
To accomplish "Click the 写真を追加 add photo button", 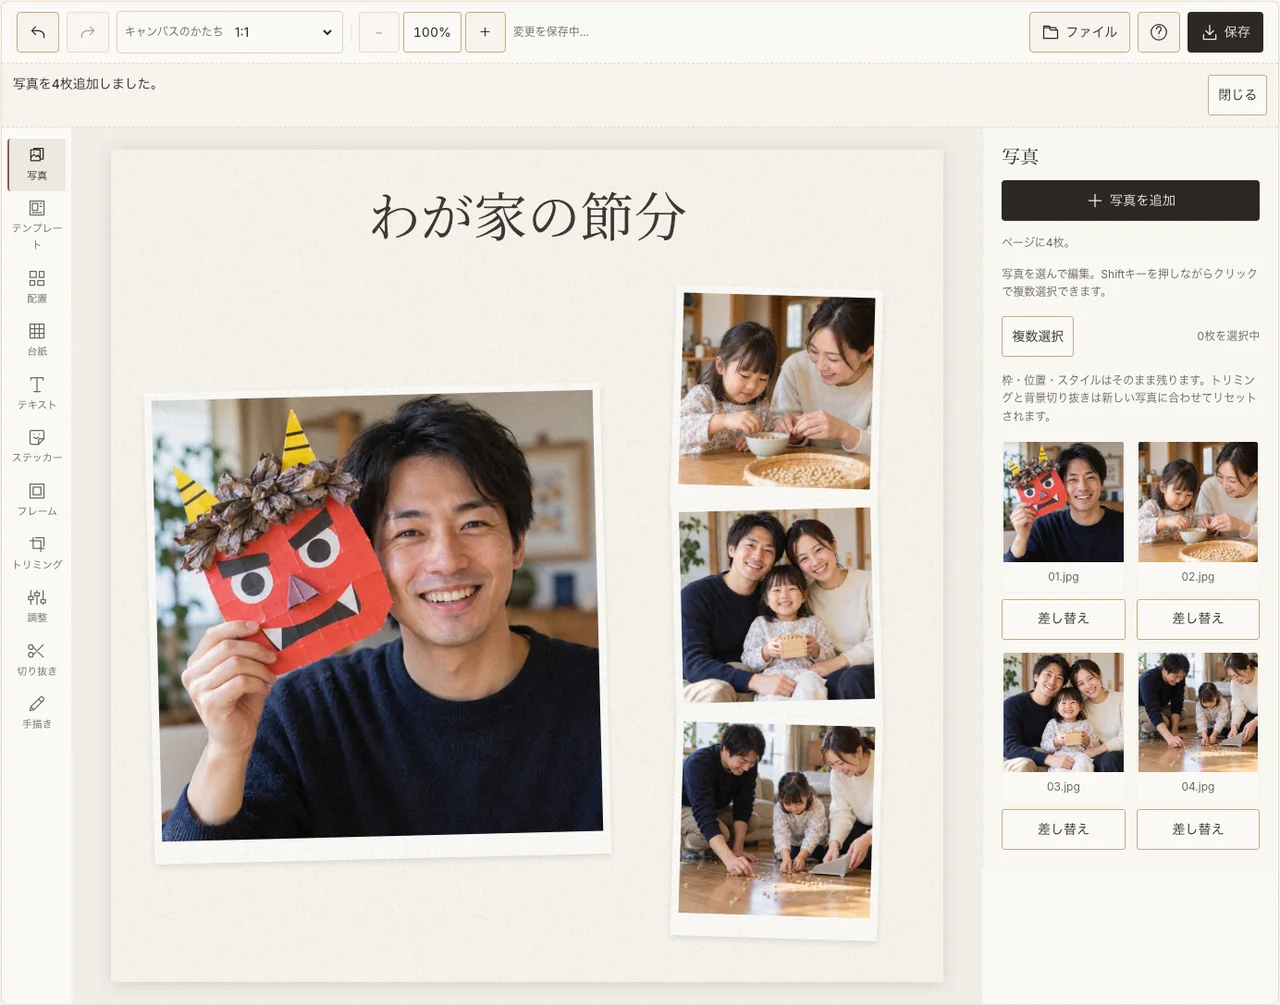I will click(1130, 200).
